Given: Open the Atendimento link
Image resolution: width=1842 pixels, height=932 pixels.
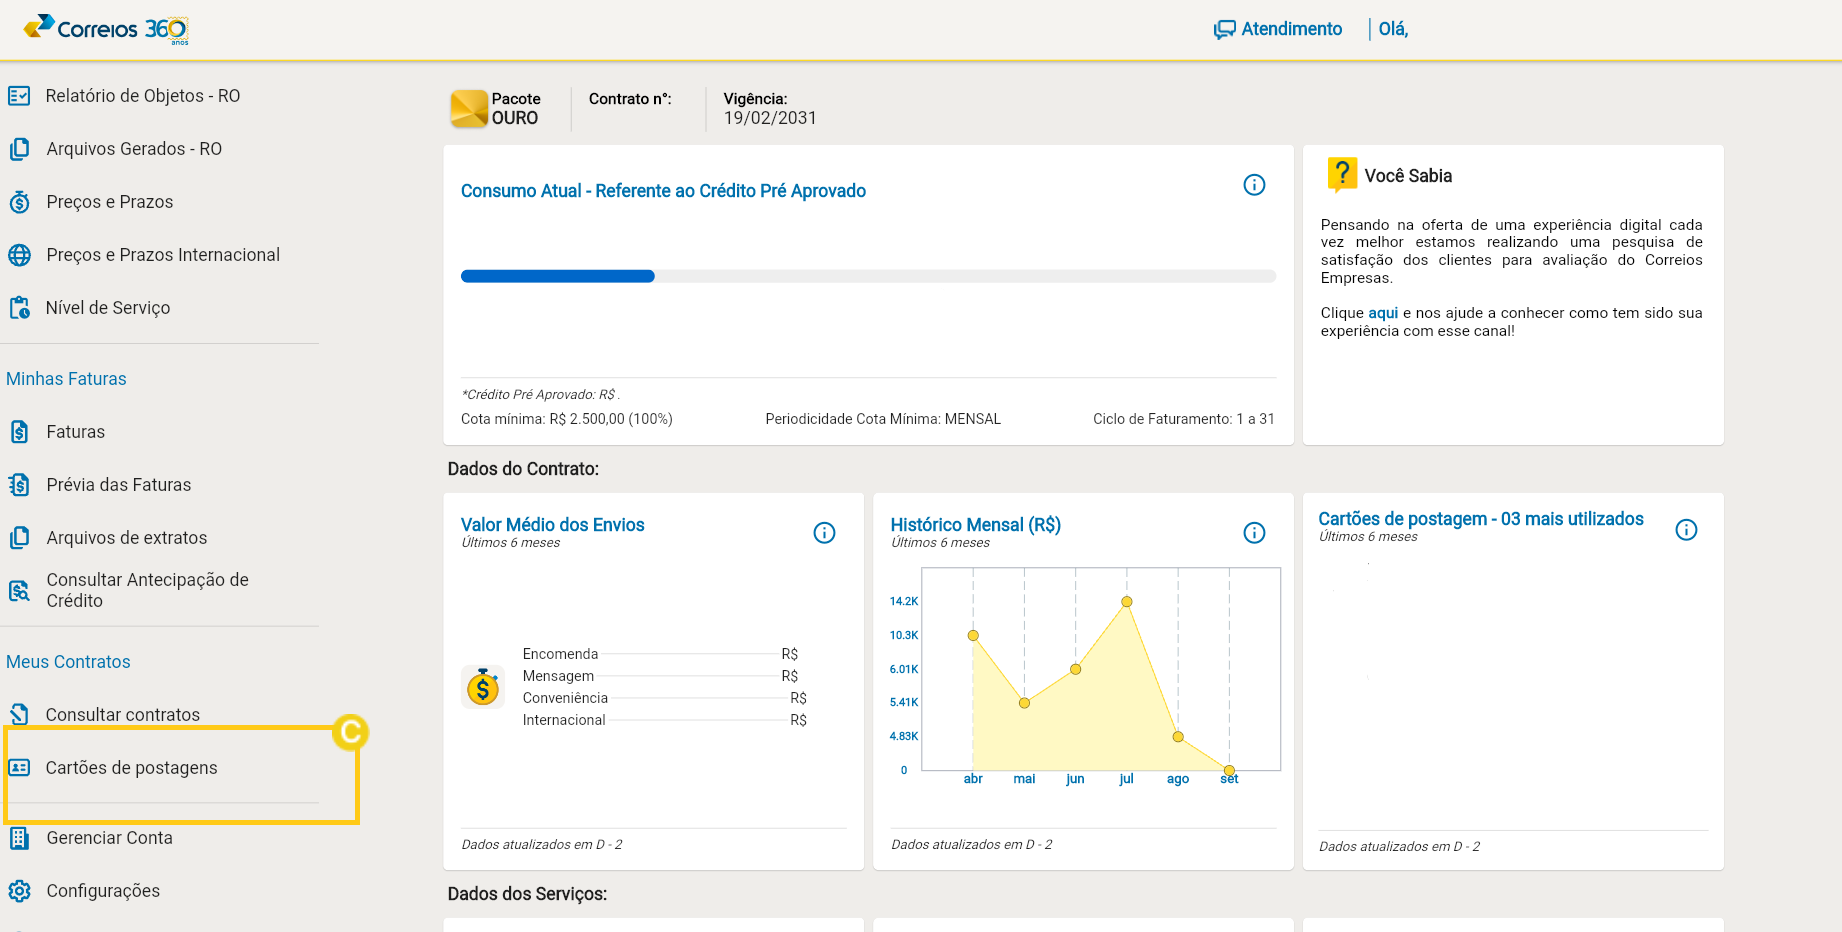Looking at the screenshot, I should [x=1291, y=29].
